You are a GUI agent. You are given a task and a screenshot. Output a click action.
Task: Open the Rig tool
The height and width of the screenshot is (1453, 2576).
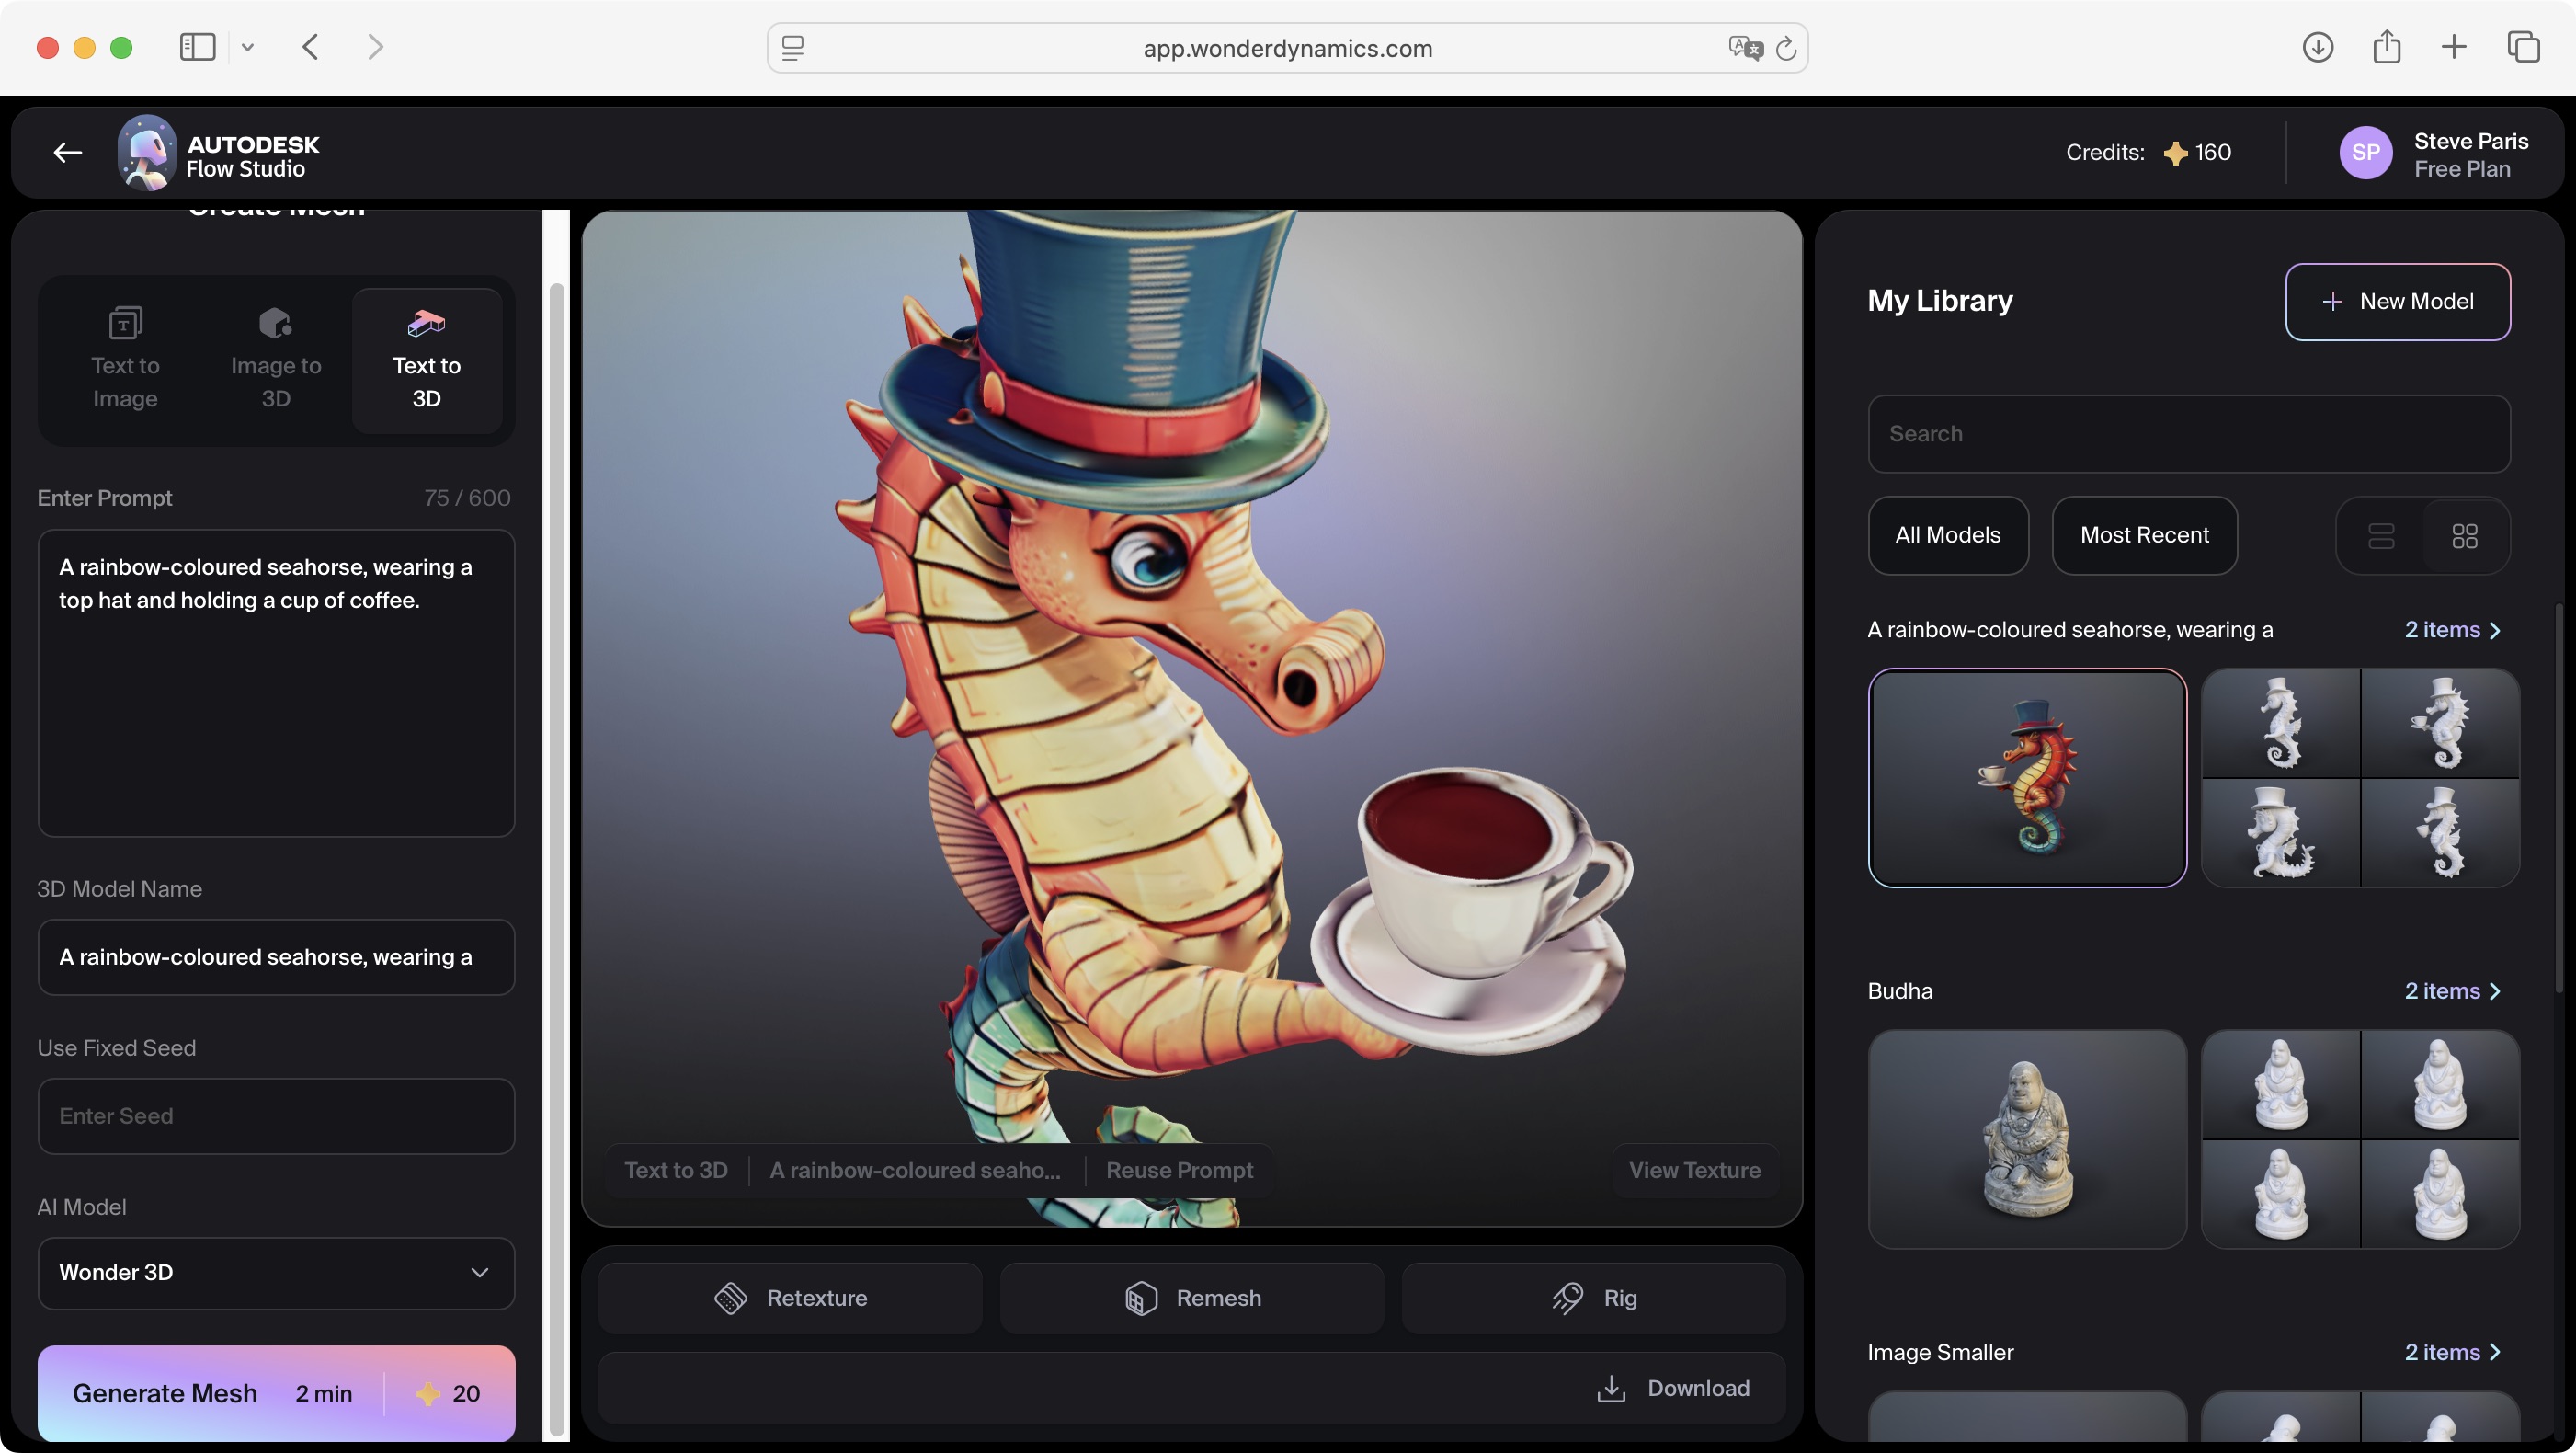click(x=1593, y=1297)
